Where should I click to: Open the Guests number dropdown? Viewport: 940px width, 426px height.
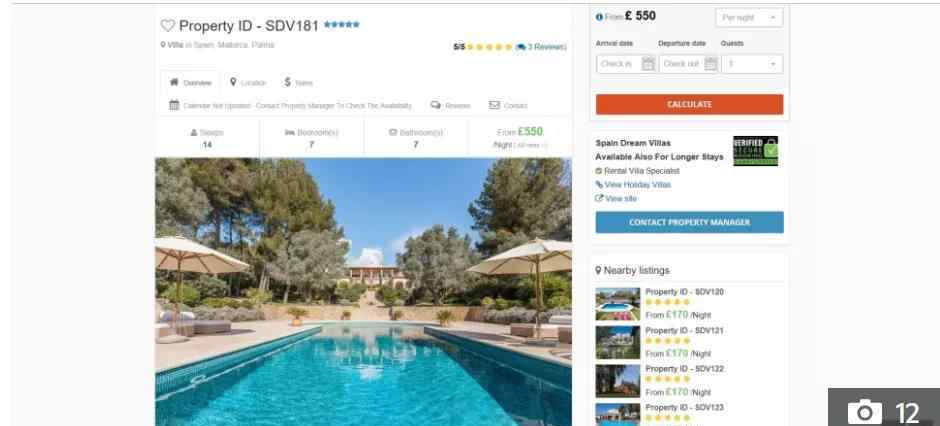[x=752, y=64]
